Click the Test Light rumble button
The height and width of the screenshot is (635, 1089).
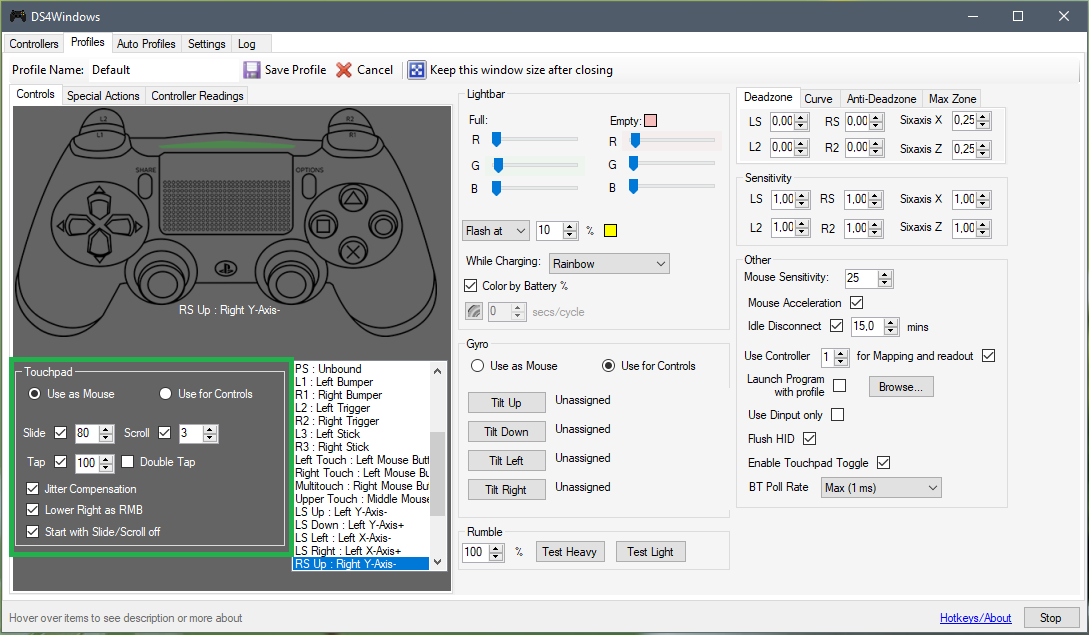(650, 552)
